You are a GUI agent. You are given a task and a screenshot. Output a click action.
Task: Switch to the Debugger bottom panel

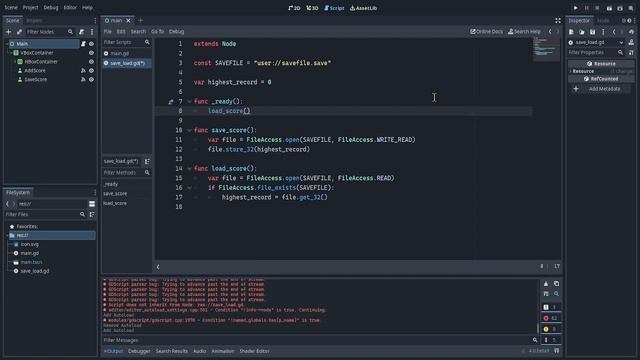point(139,351)
